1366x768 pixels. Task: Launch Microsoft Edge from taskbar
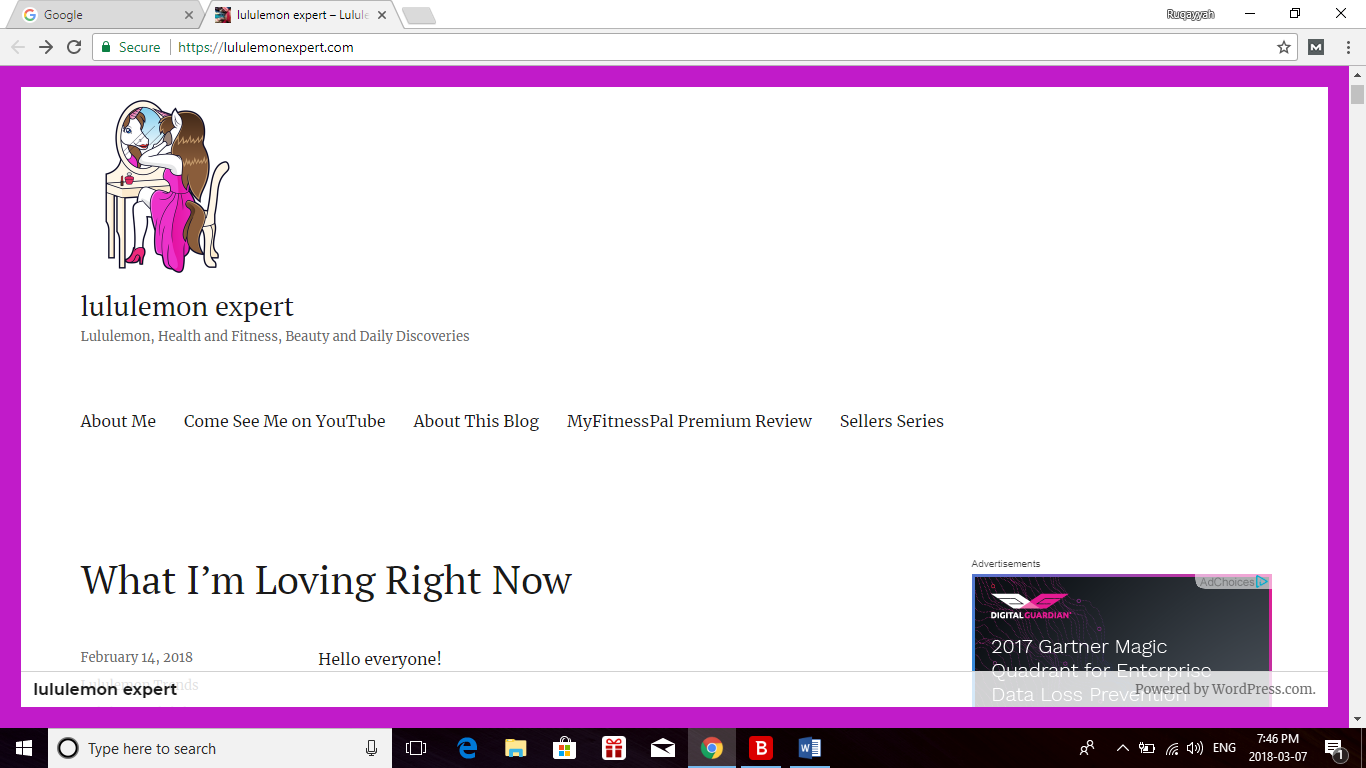[x=467, y=748]
